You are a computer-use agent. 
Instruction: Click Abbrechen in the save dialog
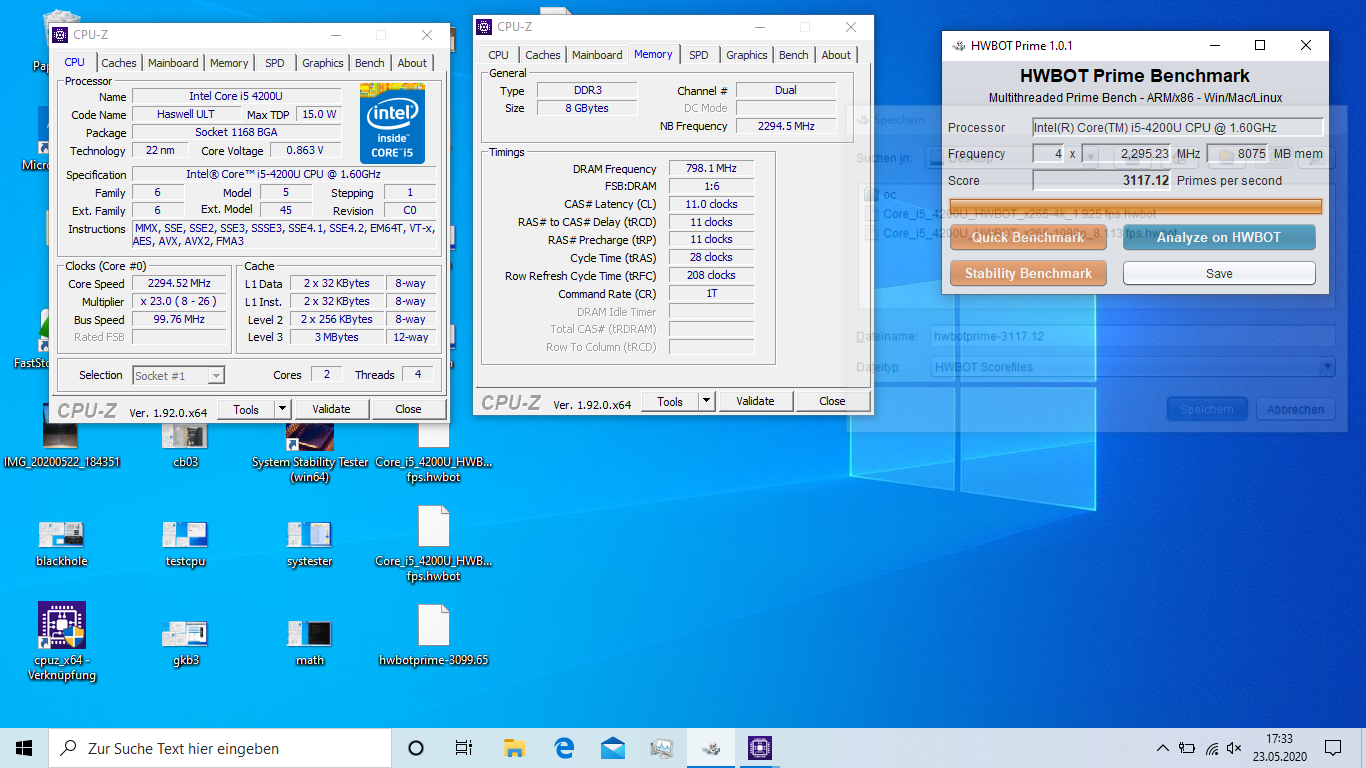(1295, 409)
